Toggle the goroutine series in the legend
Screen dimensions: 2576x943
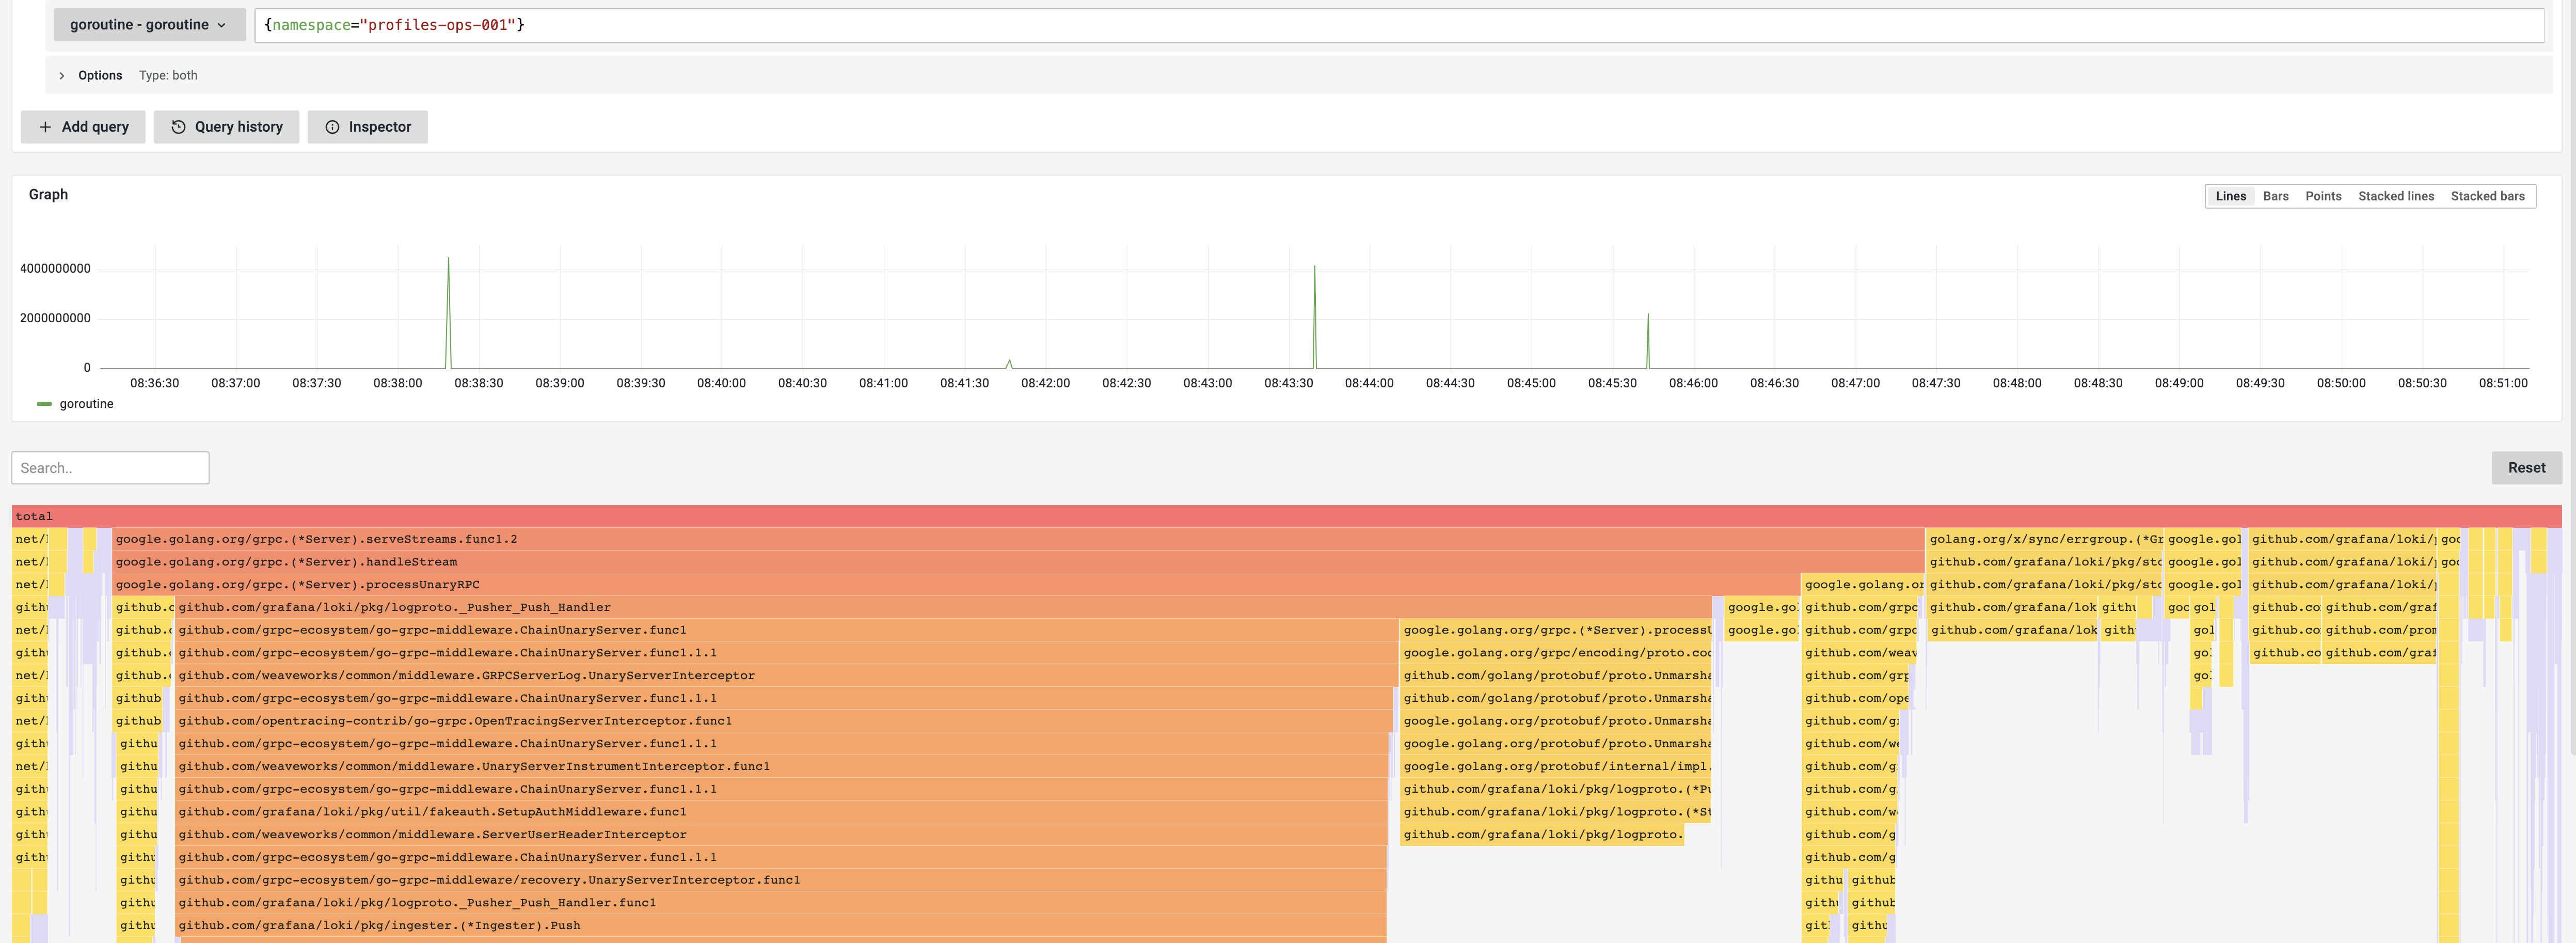point(86,404)
